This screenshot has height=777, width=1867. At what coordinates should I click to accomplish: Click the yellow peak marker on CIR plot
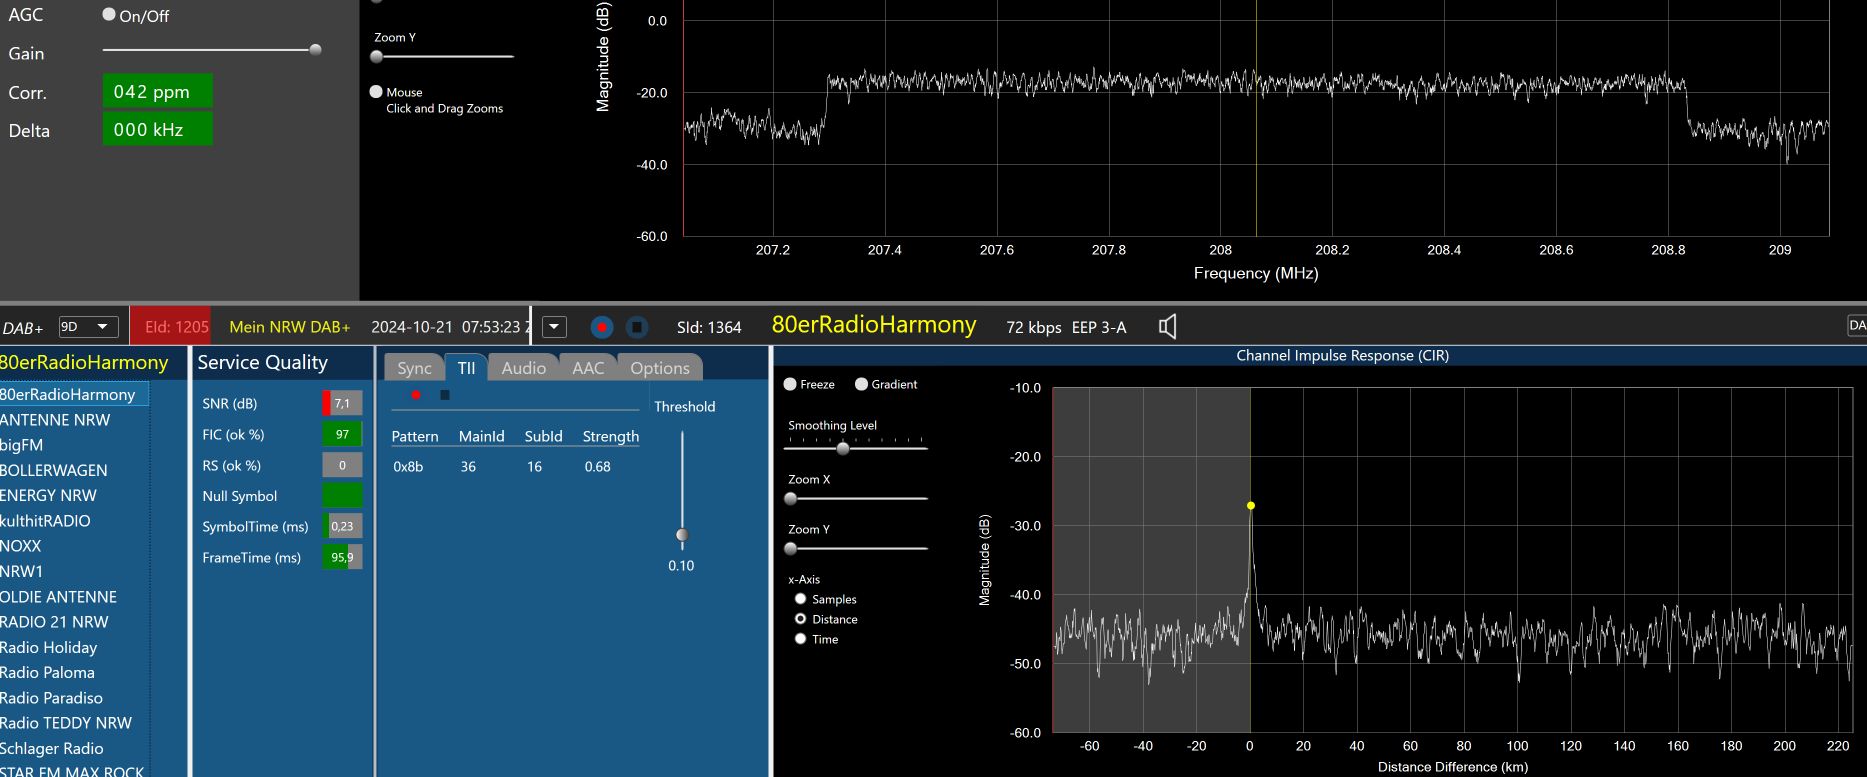[1250, 506]
